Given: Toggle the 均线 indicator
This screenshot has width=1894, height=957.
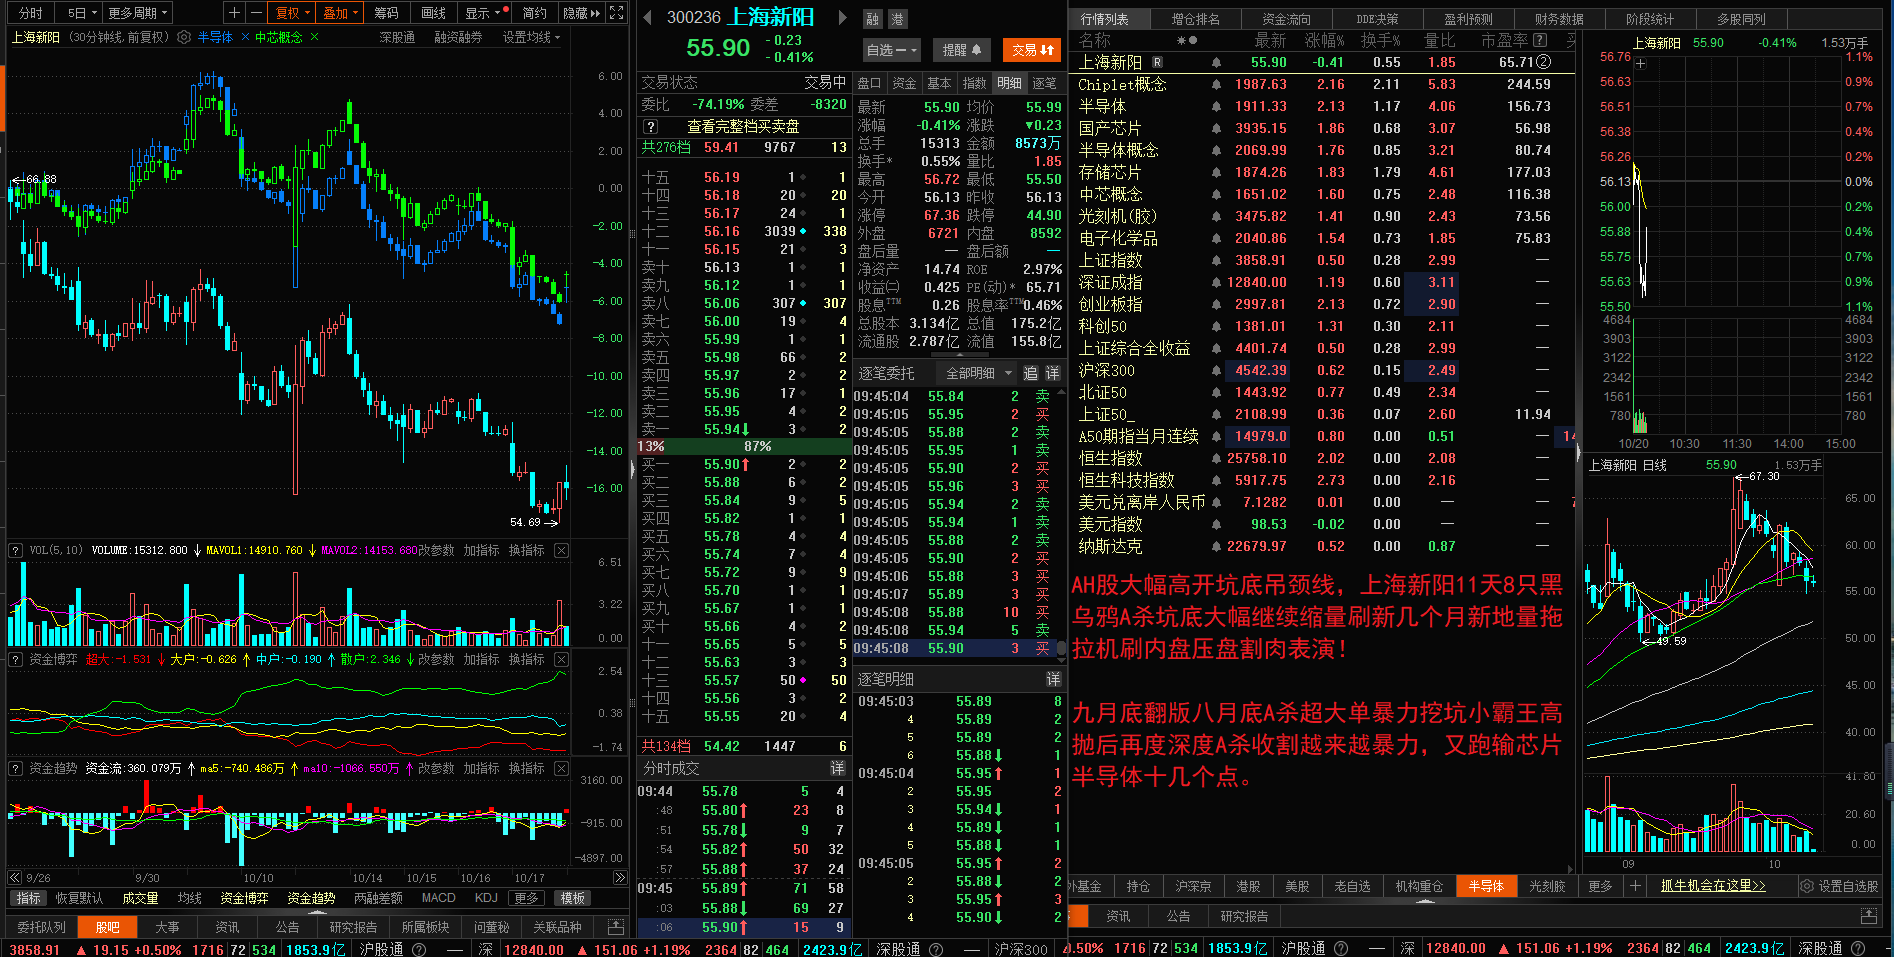Looking at the screenshot, I should [189, 898].
